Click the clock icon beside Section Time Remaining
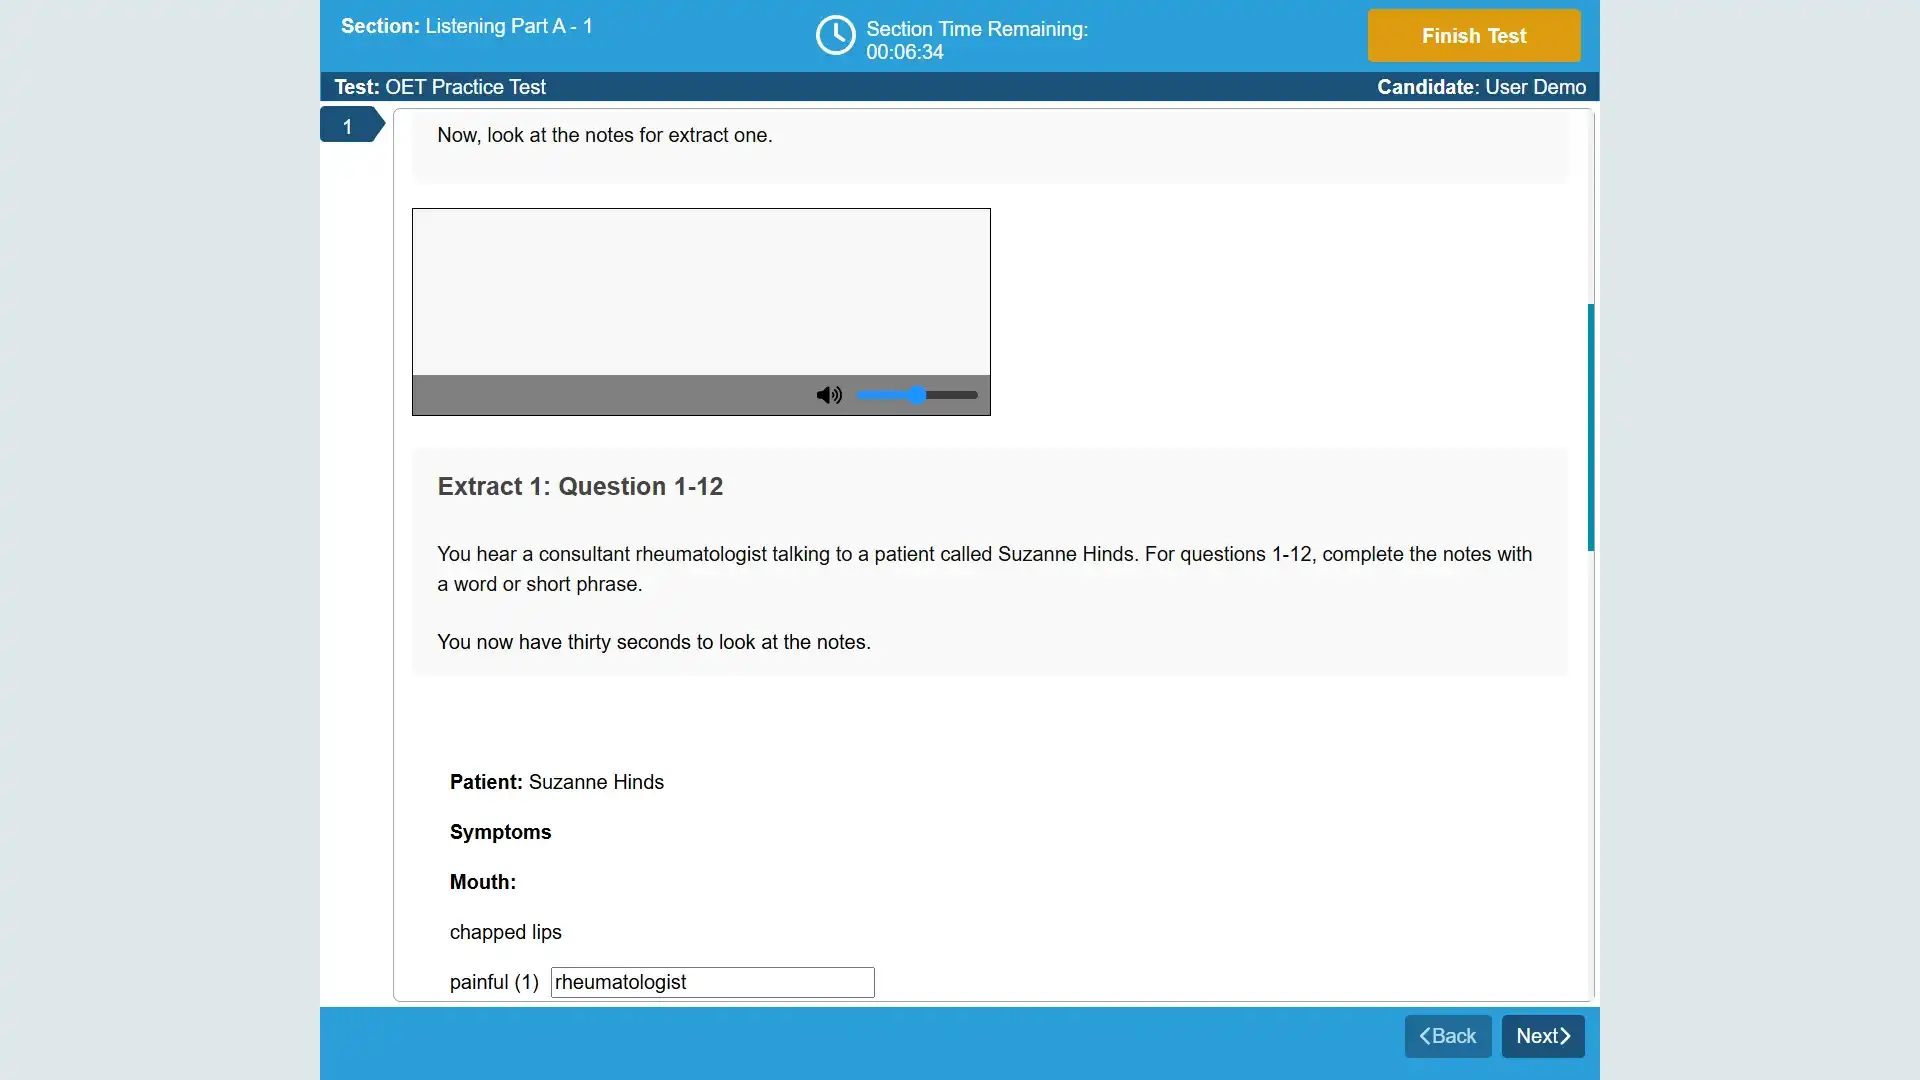Image resolution: width=1920 pixels, height=1080 pixels. point(836,35)
